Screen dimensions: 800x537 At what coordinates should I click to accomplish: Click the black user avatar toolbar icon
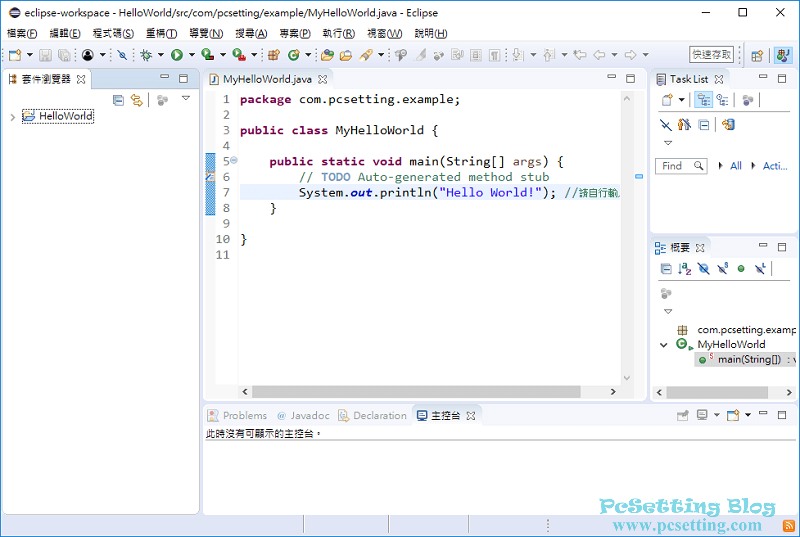(88, 55)
